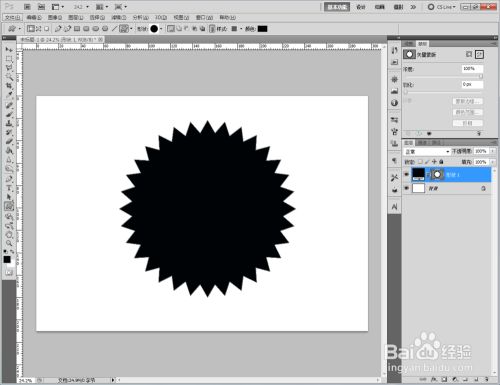Viewport: 500px width, 385px height.
Task: Adjust the mask Density slider
Action: [481, 76]
